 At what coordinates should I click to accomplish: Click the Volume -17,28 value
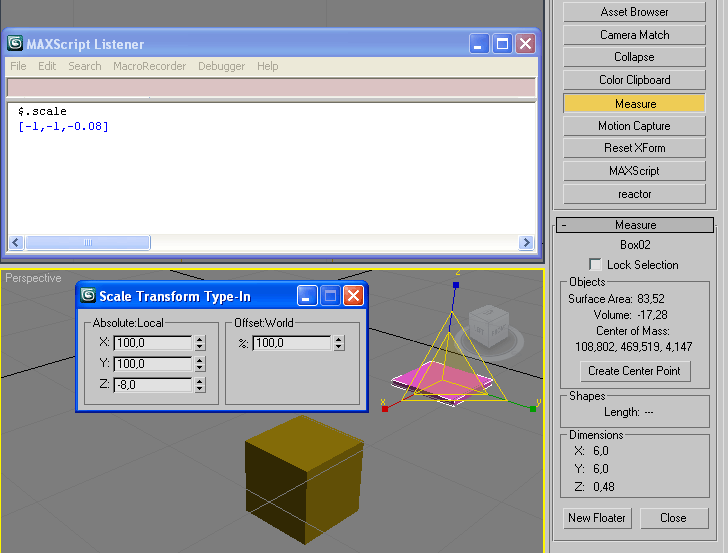tap(652, 315)
